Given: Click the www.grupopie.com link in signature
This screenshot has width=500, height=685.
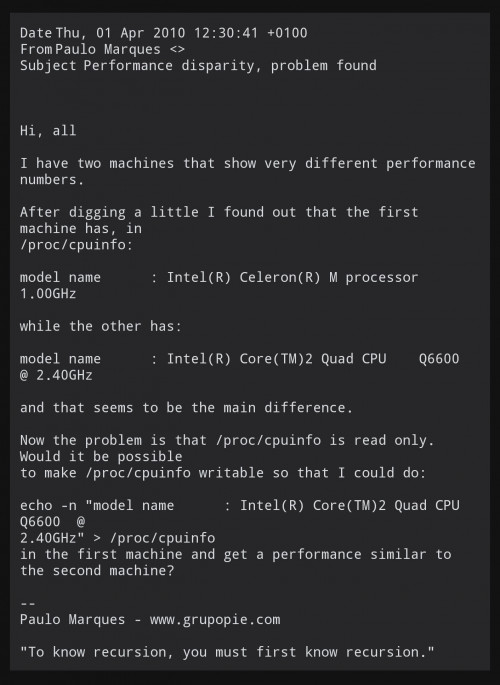Looking at the screenshot, I should (x=215, y=620).
